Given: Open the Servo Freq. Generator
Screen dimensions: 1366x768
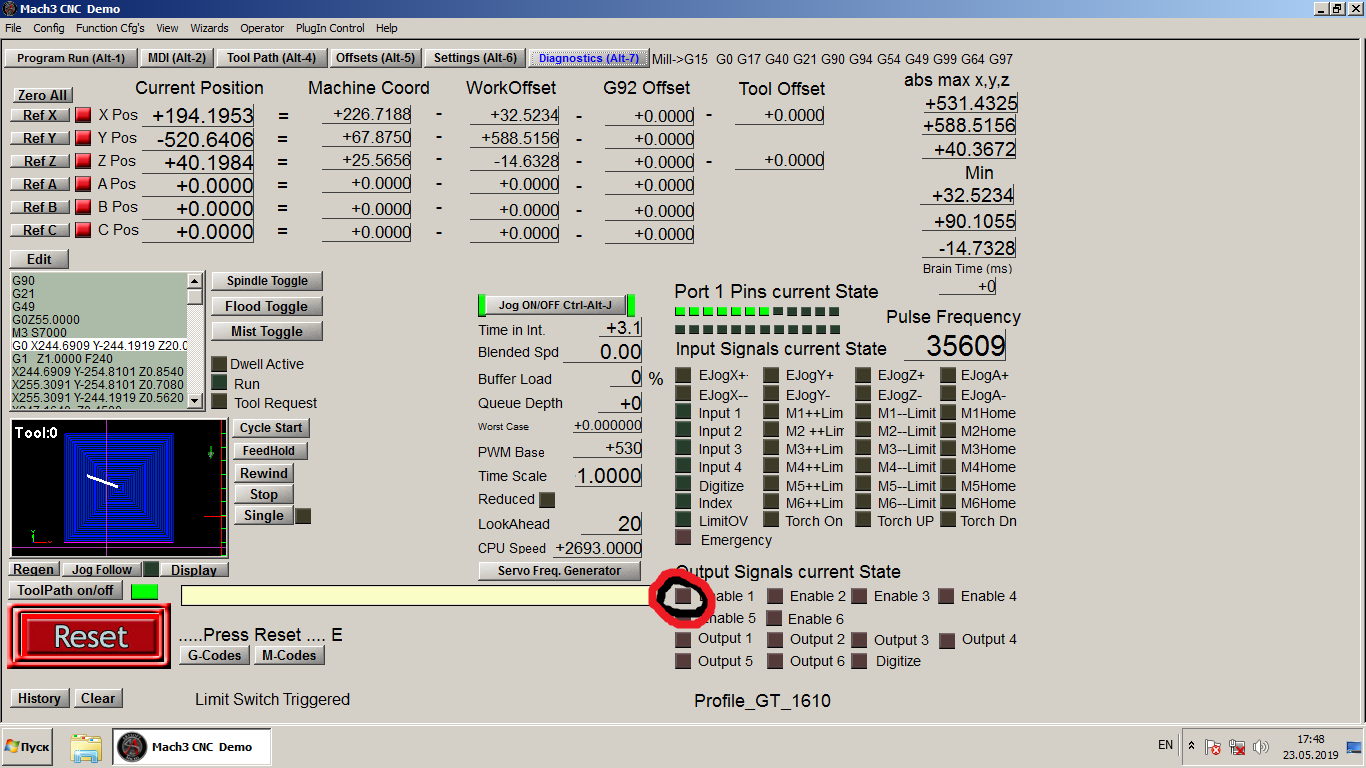Looking at the screenshot, I should click(560, 571).
